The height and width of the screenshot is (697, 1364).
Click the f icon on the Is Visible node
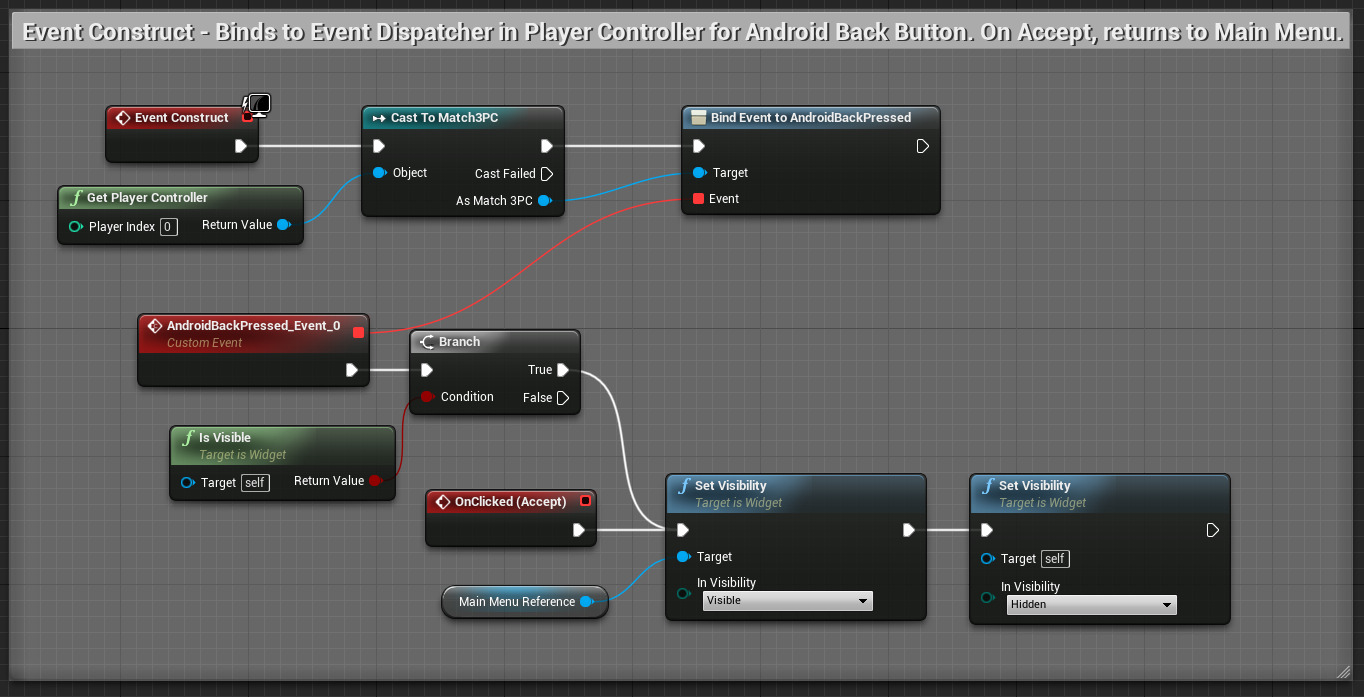(x=188, y=437)
